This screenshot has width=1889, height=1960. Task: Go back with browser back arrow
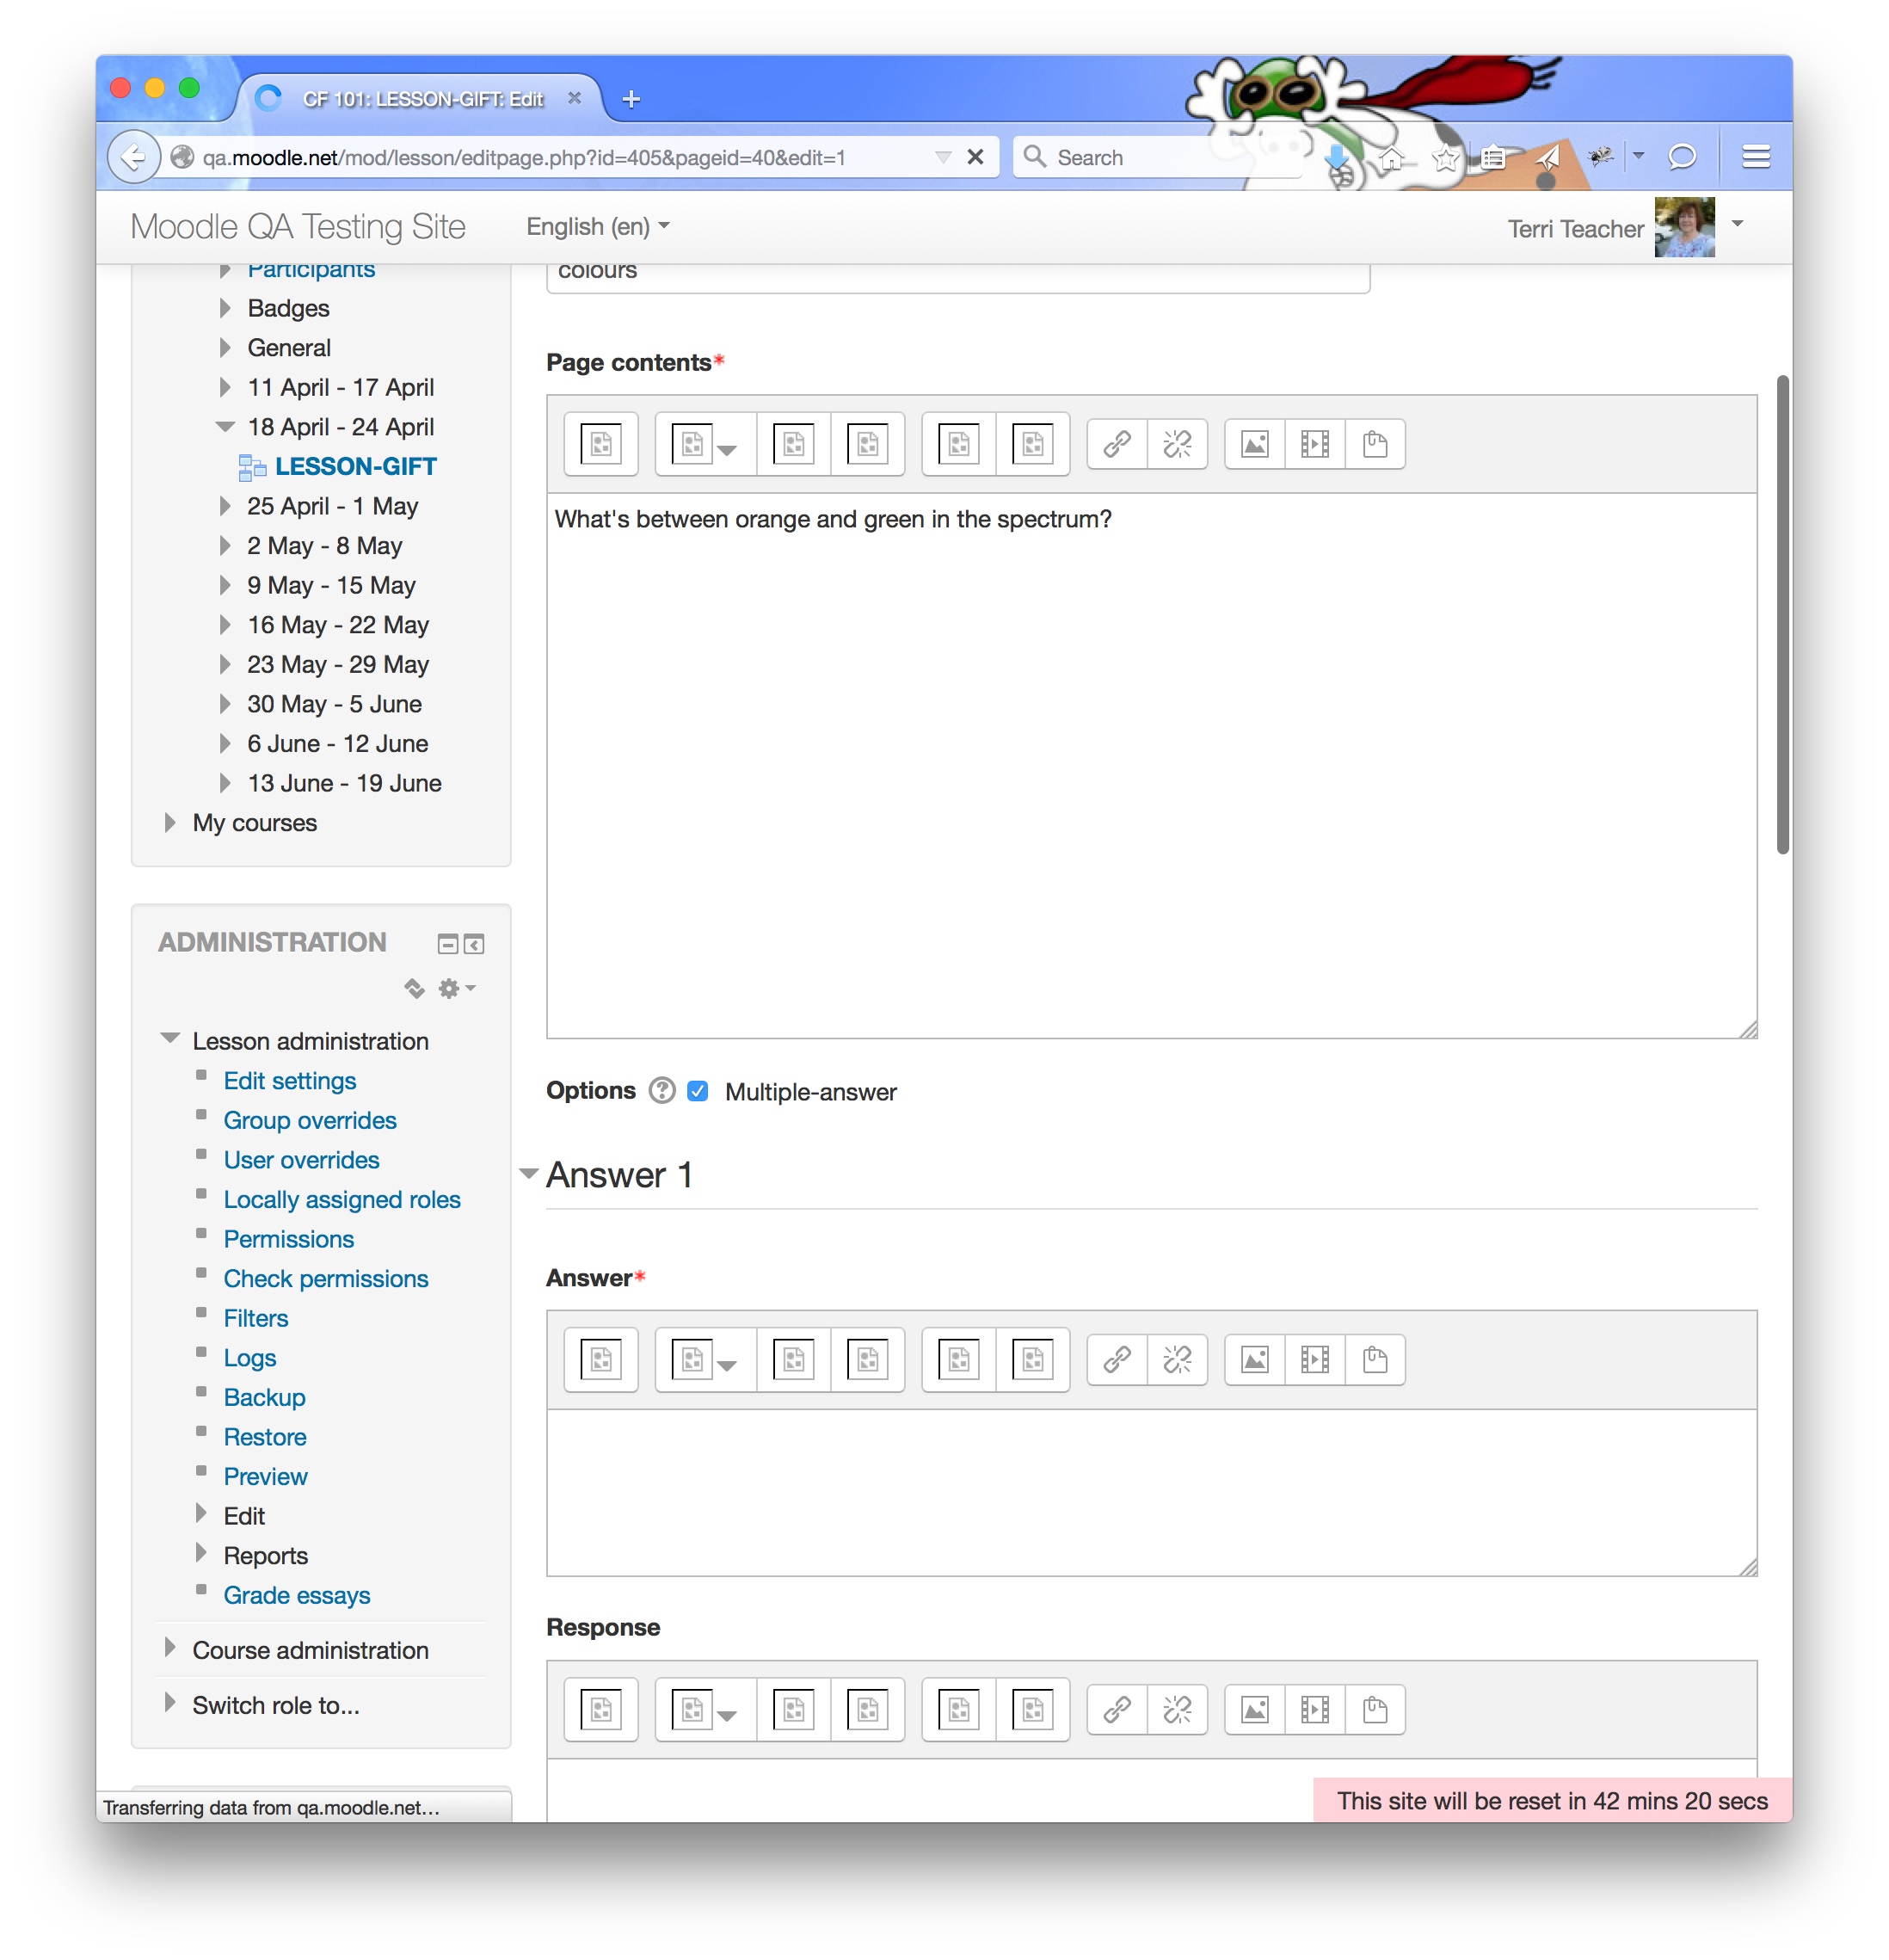click(x=133, y=157)
